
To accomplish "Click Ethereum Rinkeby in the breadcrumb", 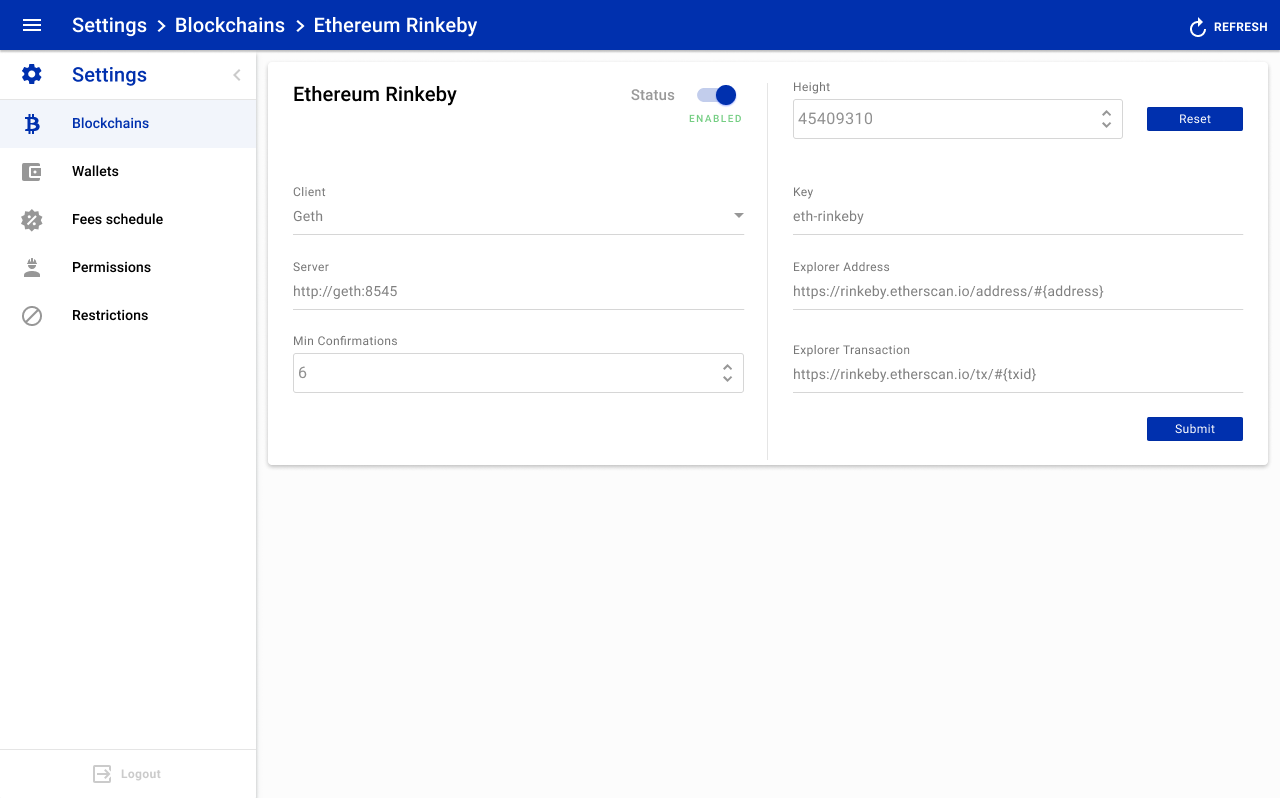I will [395, 25].
